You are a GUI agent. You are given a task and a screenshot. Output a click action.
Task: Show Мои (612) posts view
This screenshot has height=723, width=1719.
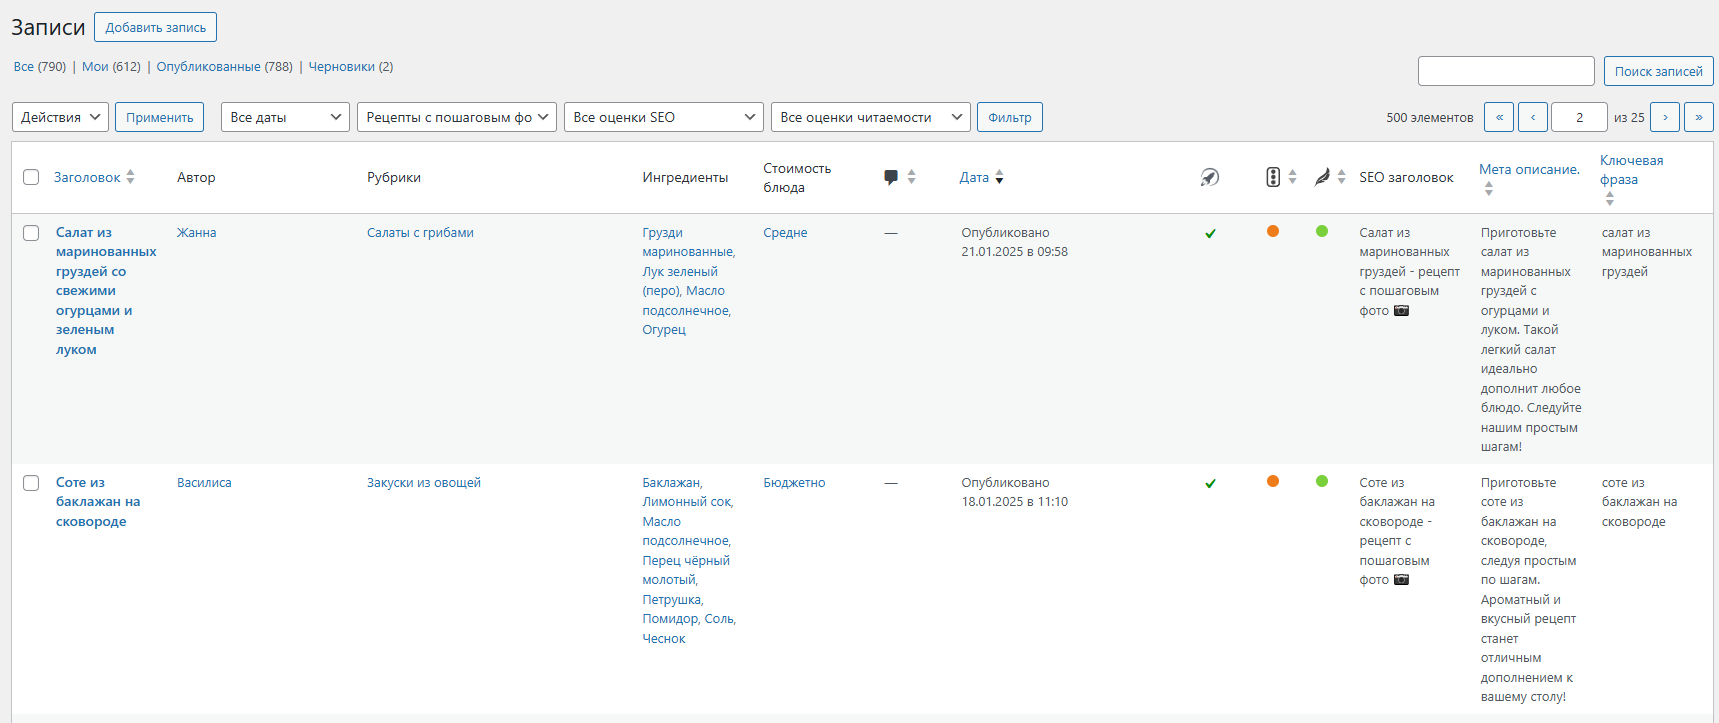pyautogui.click(x=111, y=67)
